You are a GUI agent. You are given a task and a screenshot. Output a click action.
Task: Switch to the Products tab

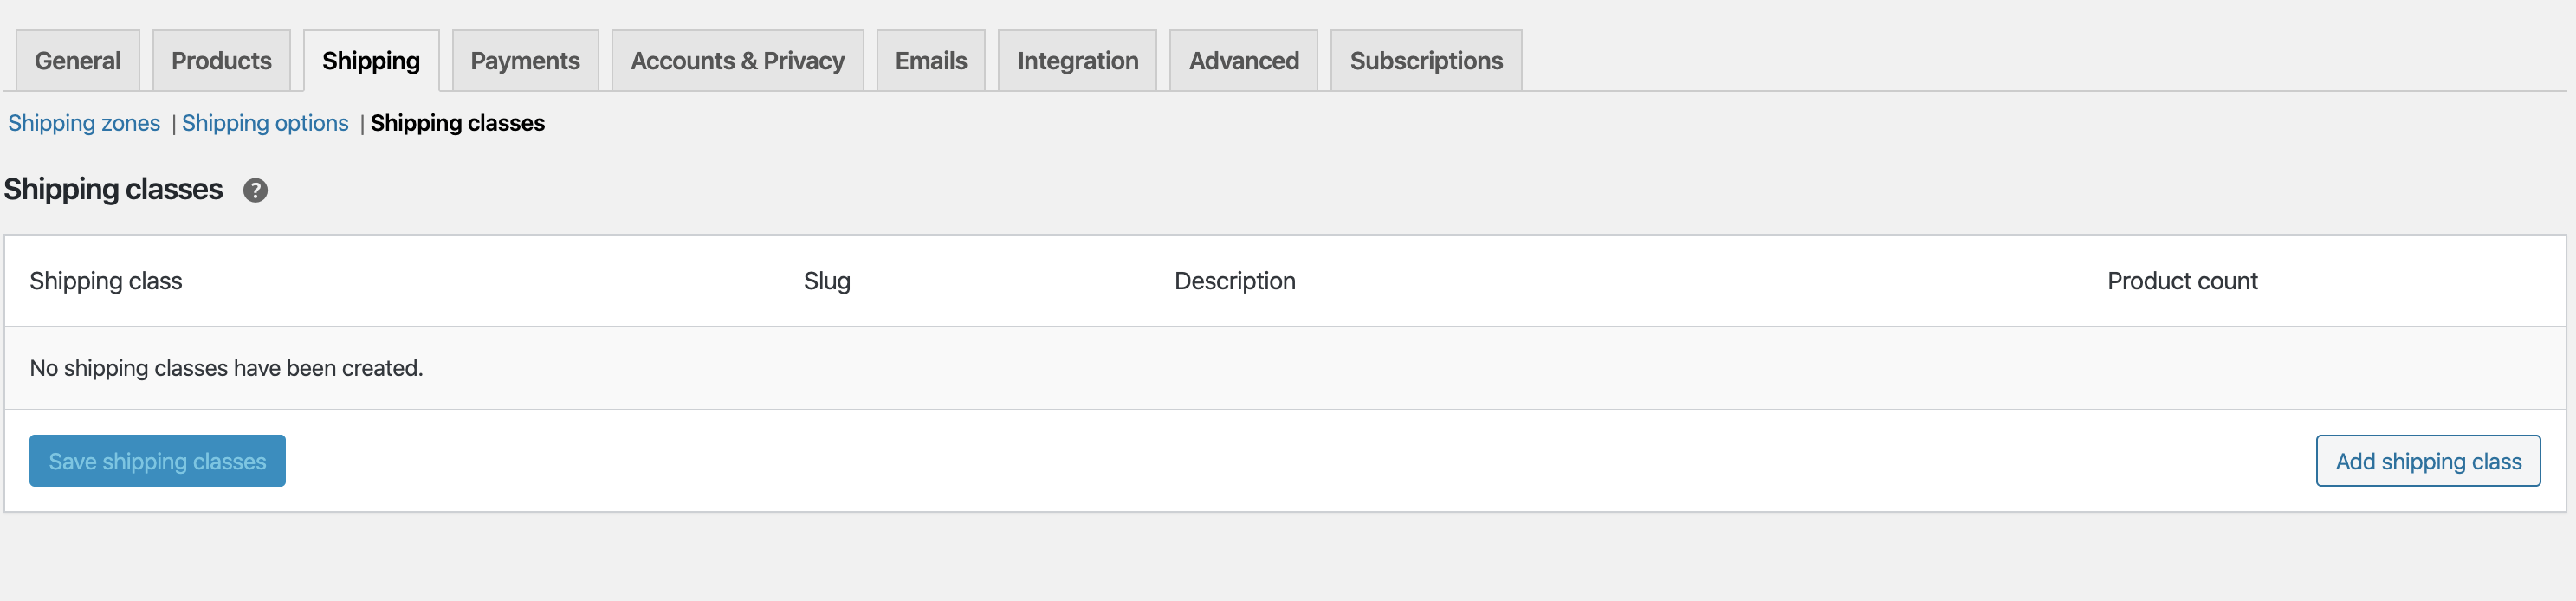click(221, 61)
